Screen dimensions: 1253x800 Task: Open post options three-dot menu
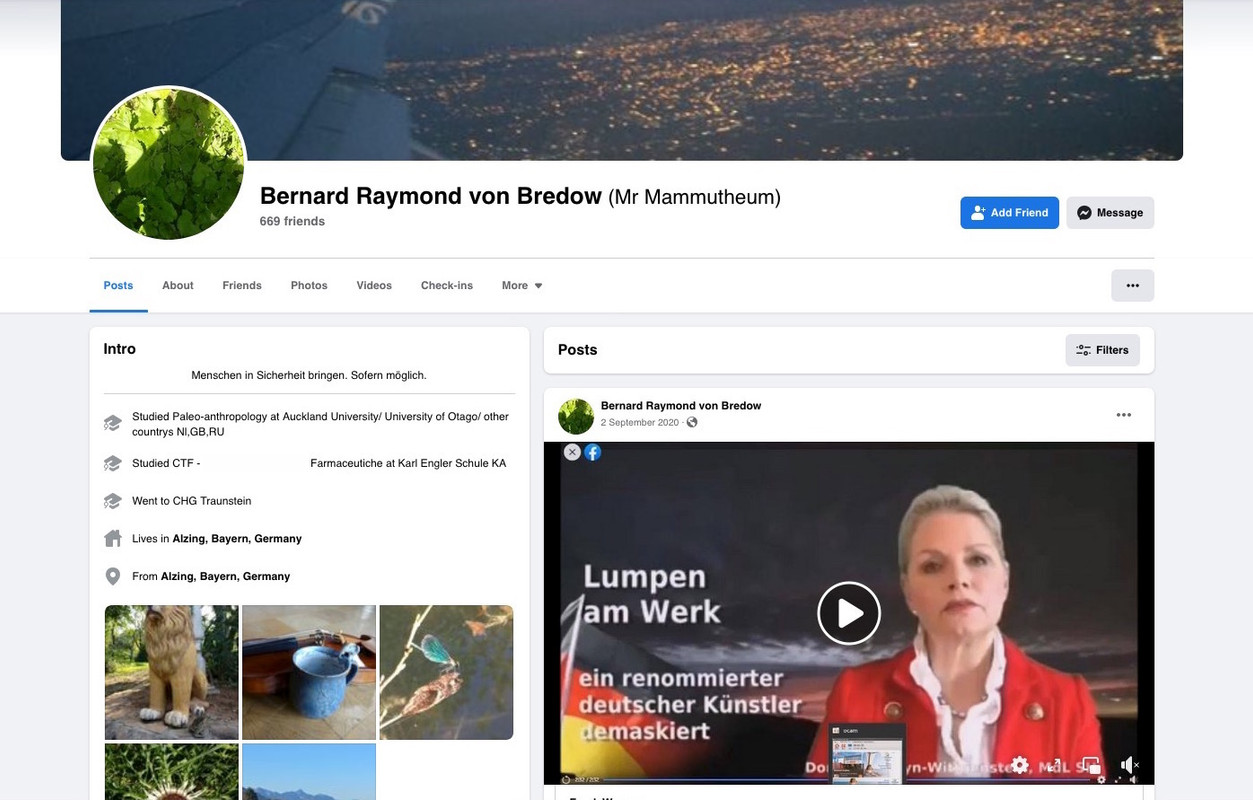click(x=1124, y=415)
